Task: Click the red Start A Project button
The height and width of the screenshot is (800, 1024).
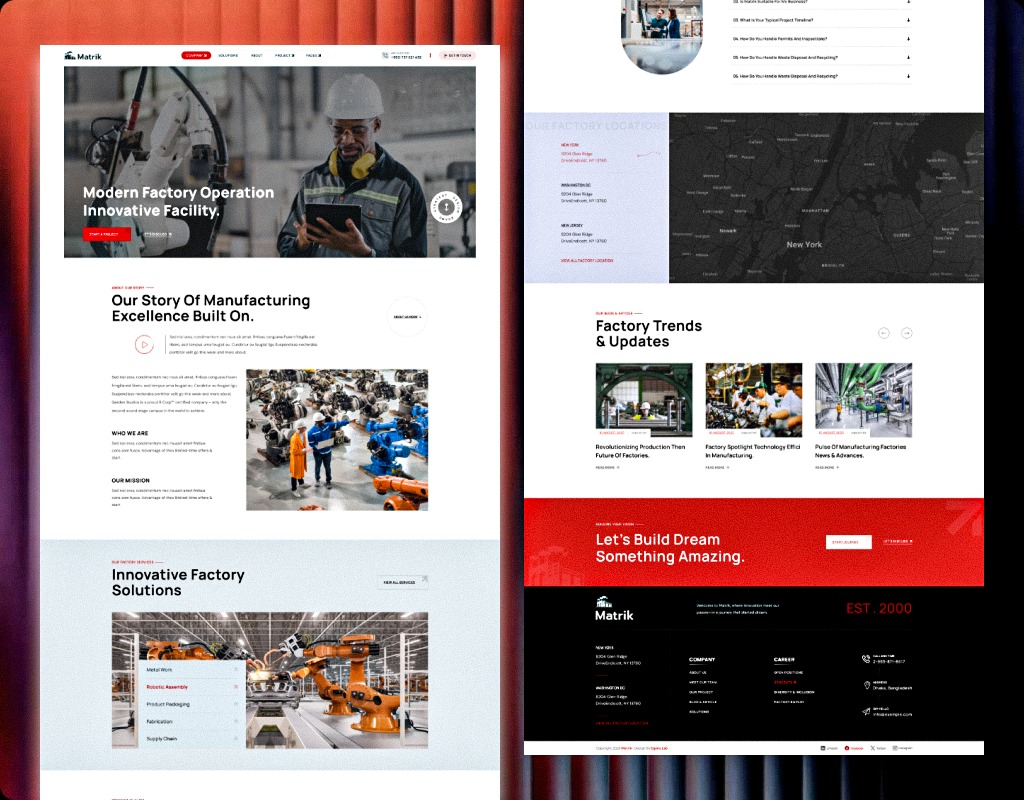Action: click(106, 234)
